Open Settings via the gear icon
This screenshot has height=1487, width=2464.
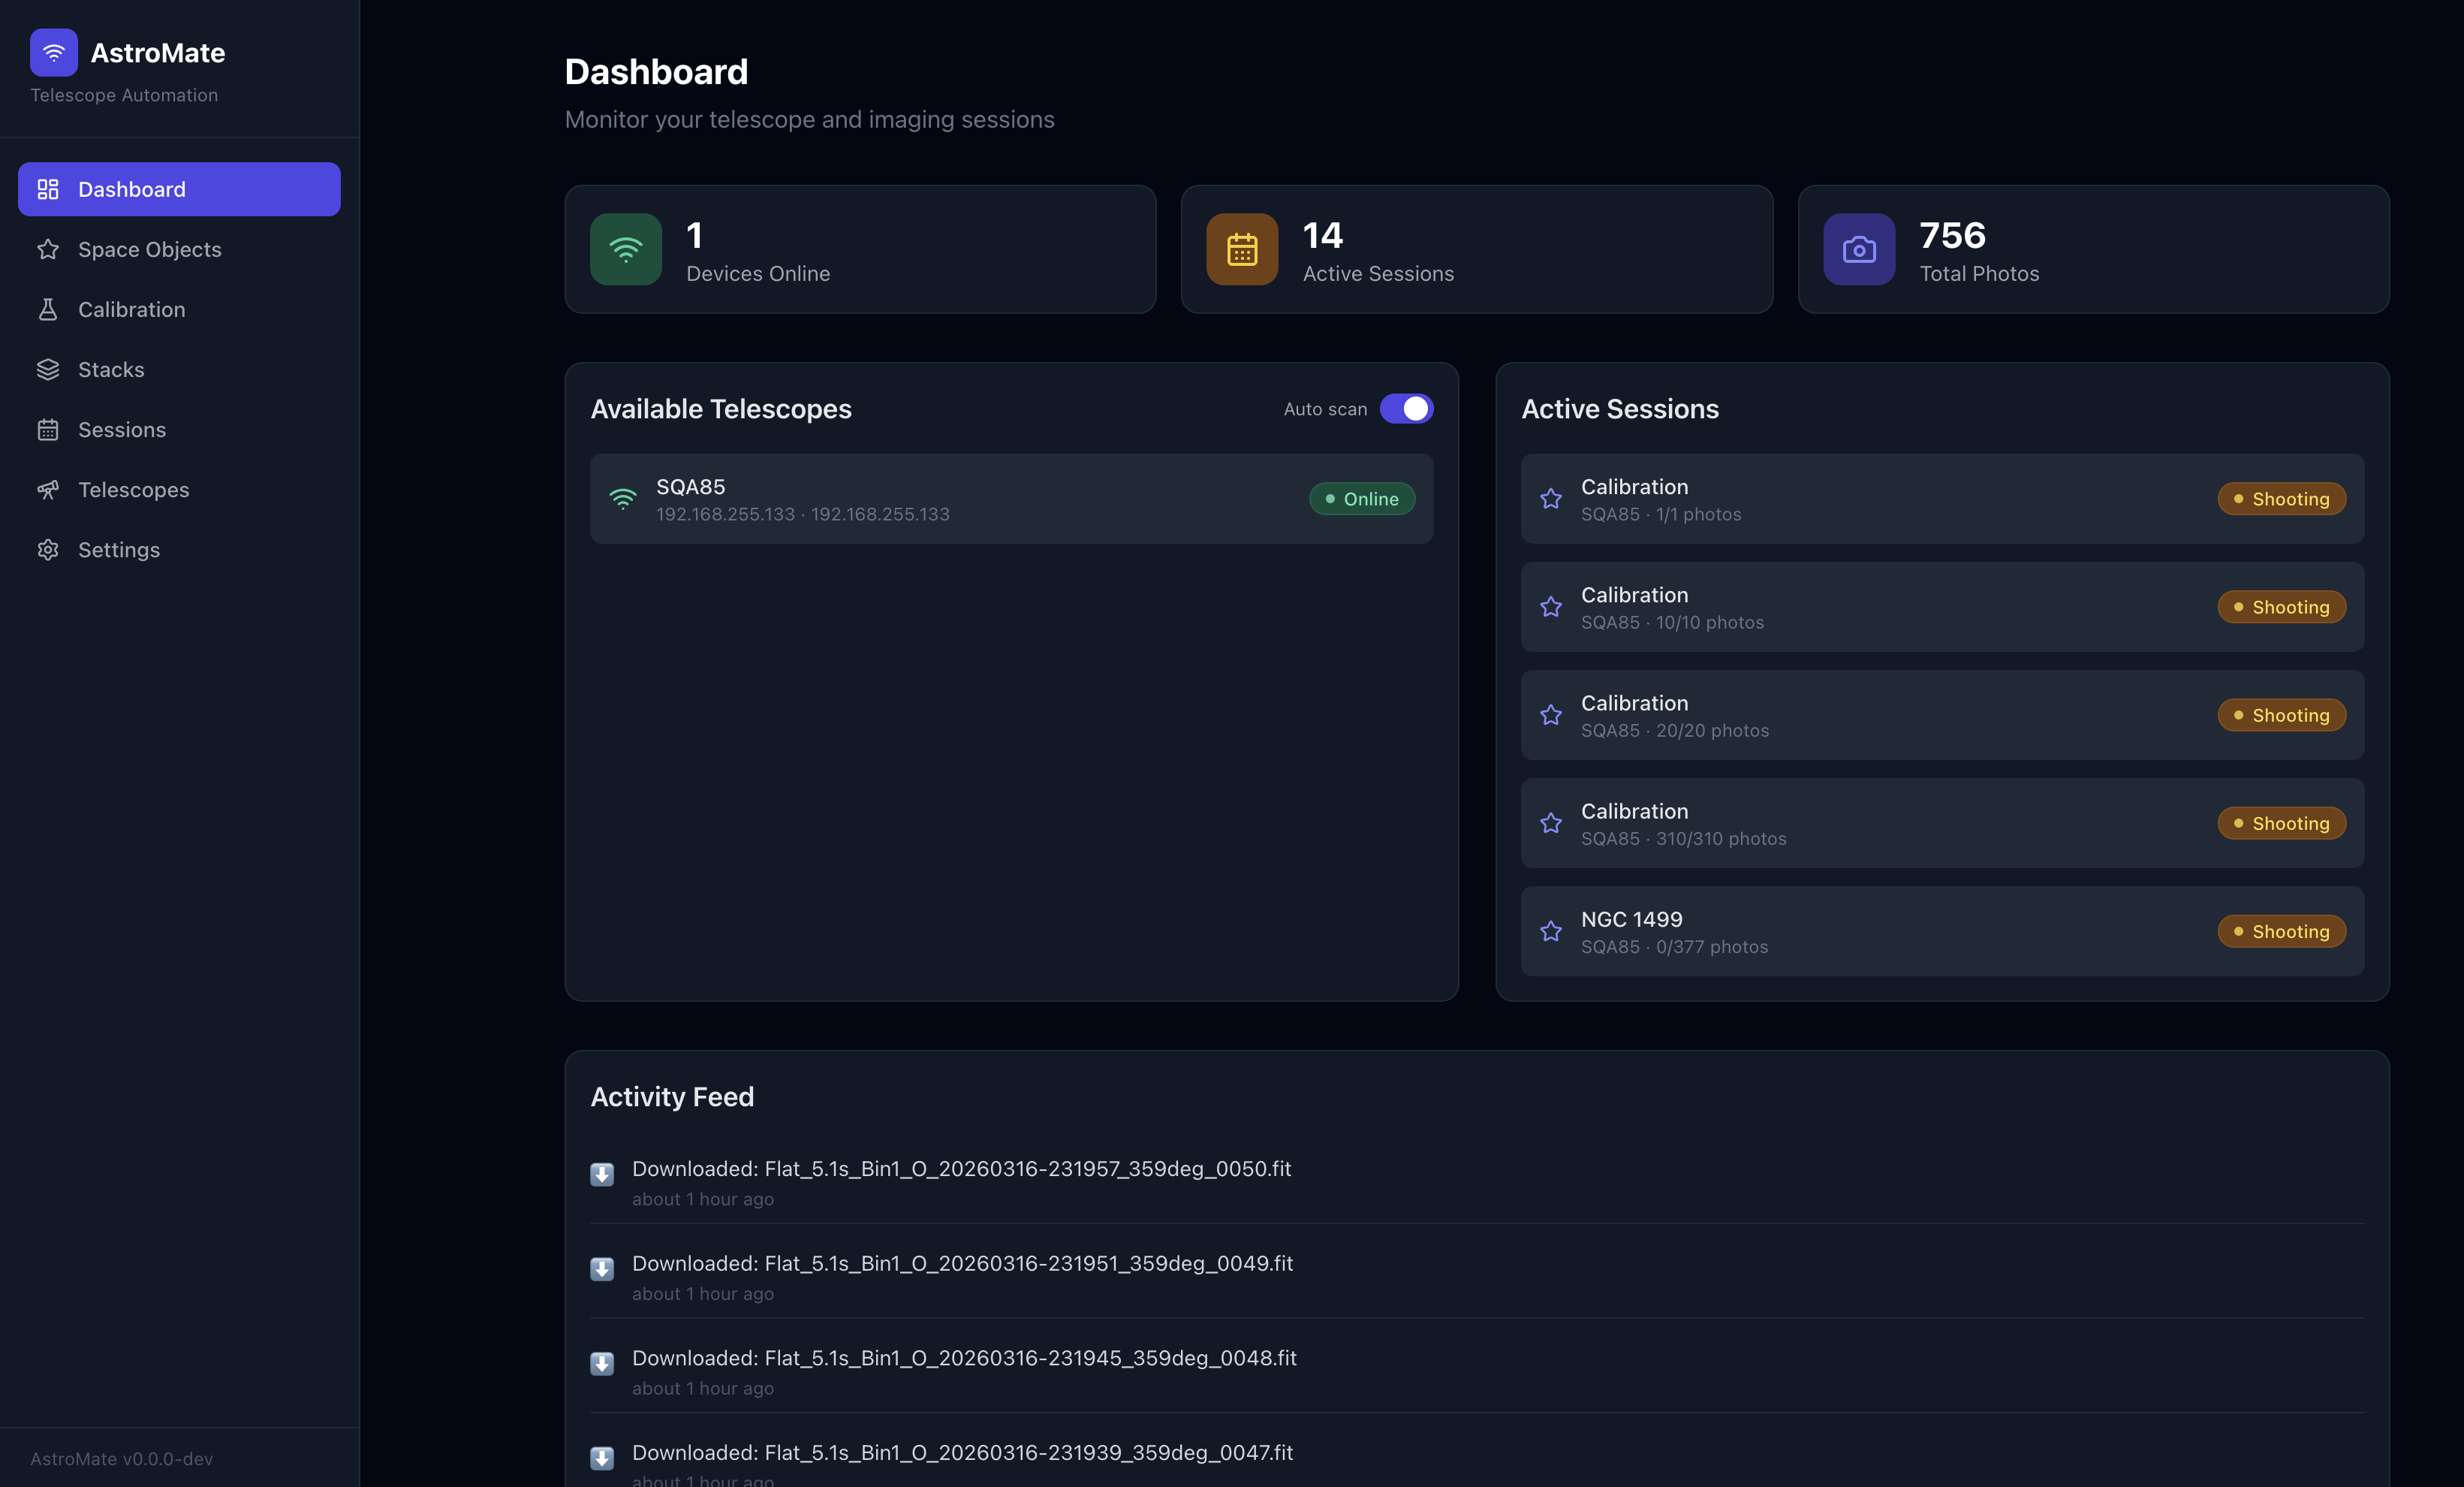[x=48, y=549]
